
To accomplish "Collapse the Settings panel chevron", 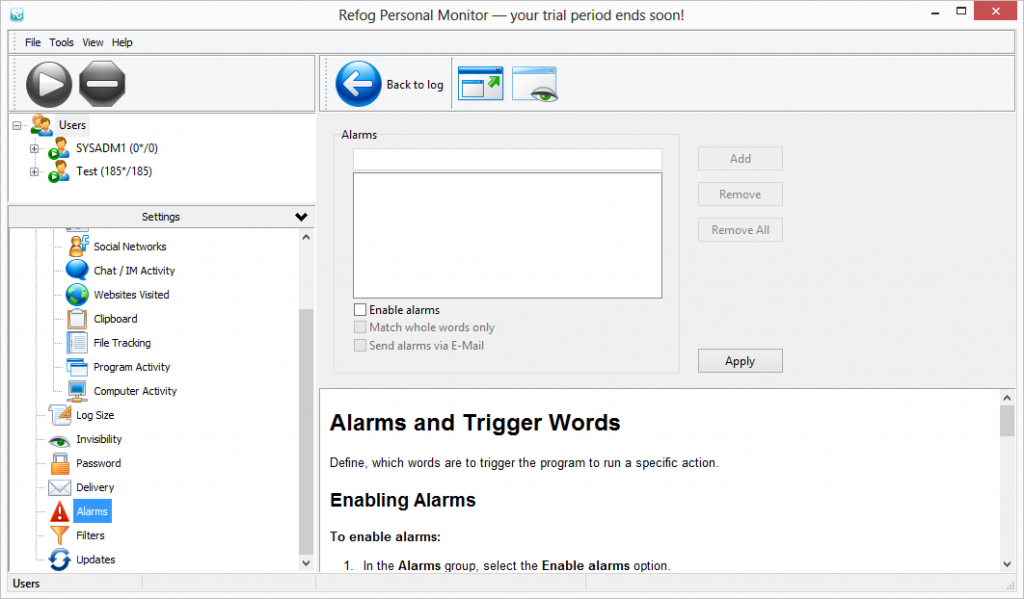I will 301,217.
